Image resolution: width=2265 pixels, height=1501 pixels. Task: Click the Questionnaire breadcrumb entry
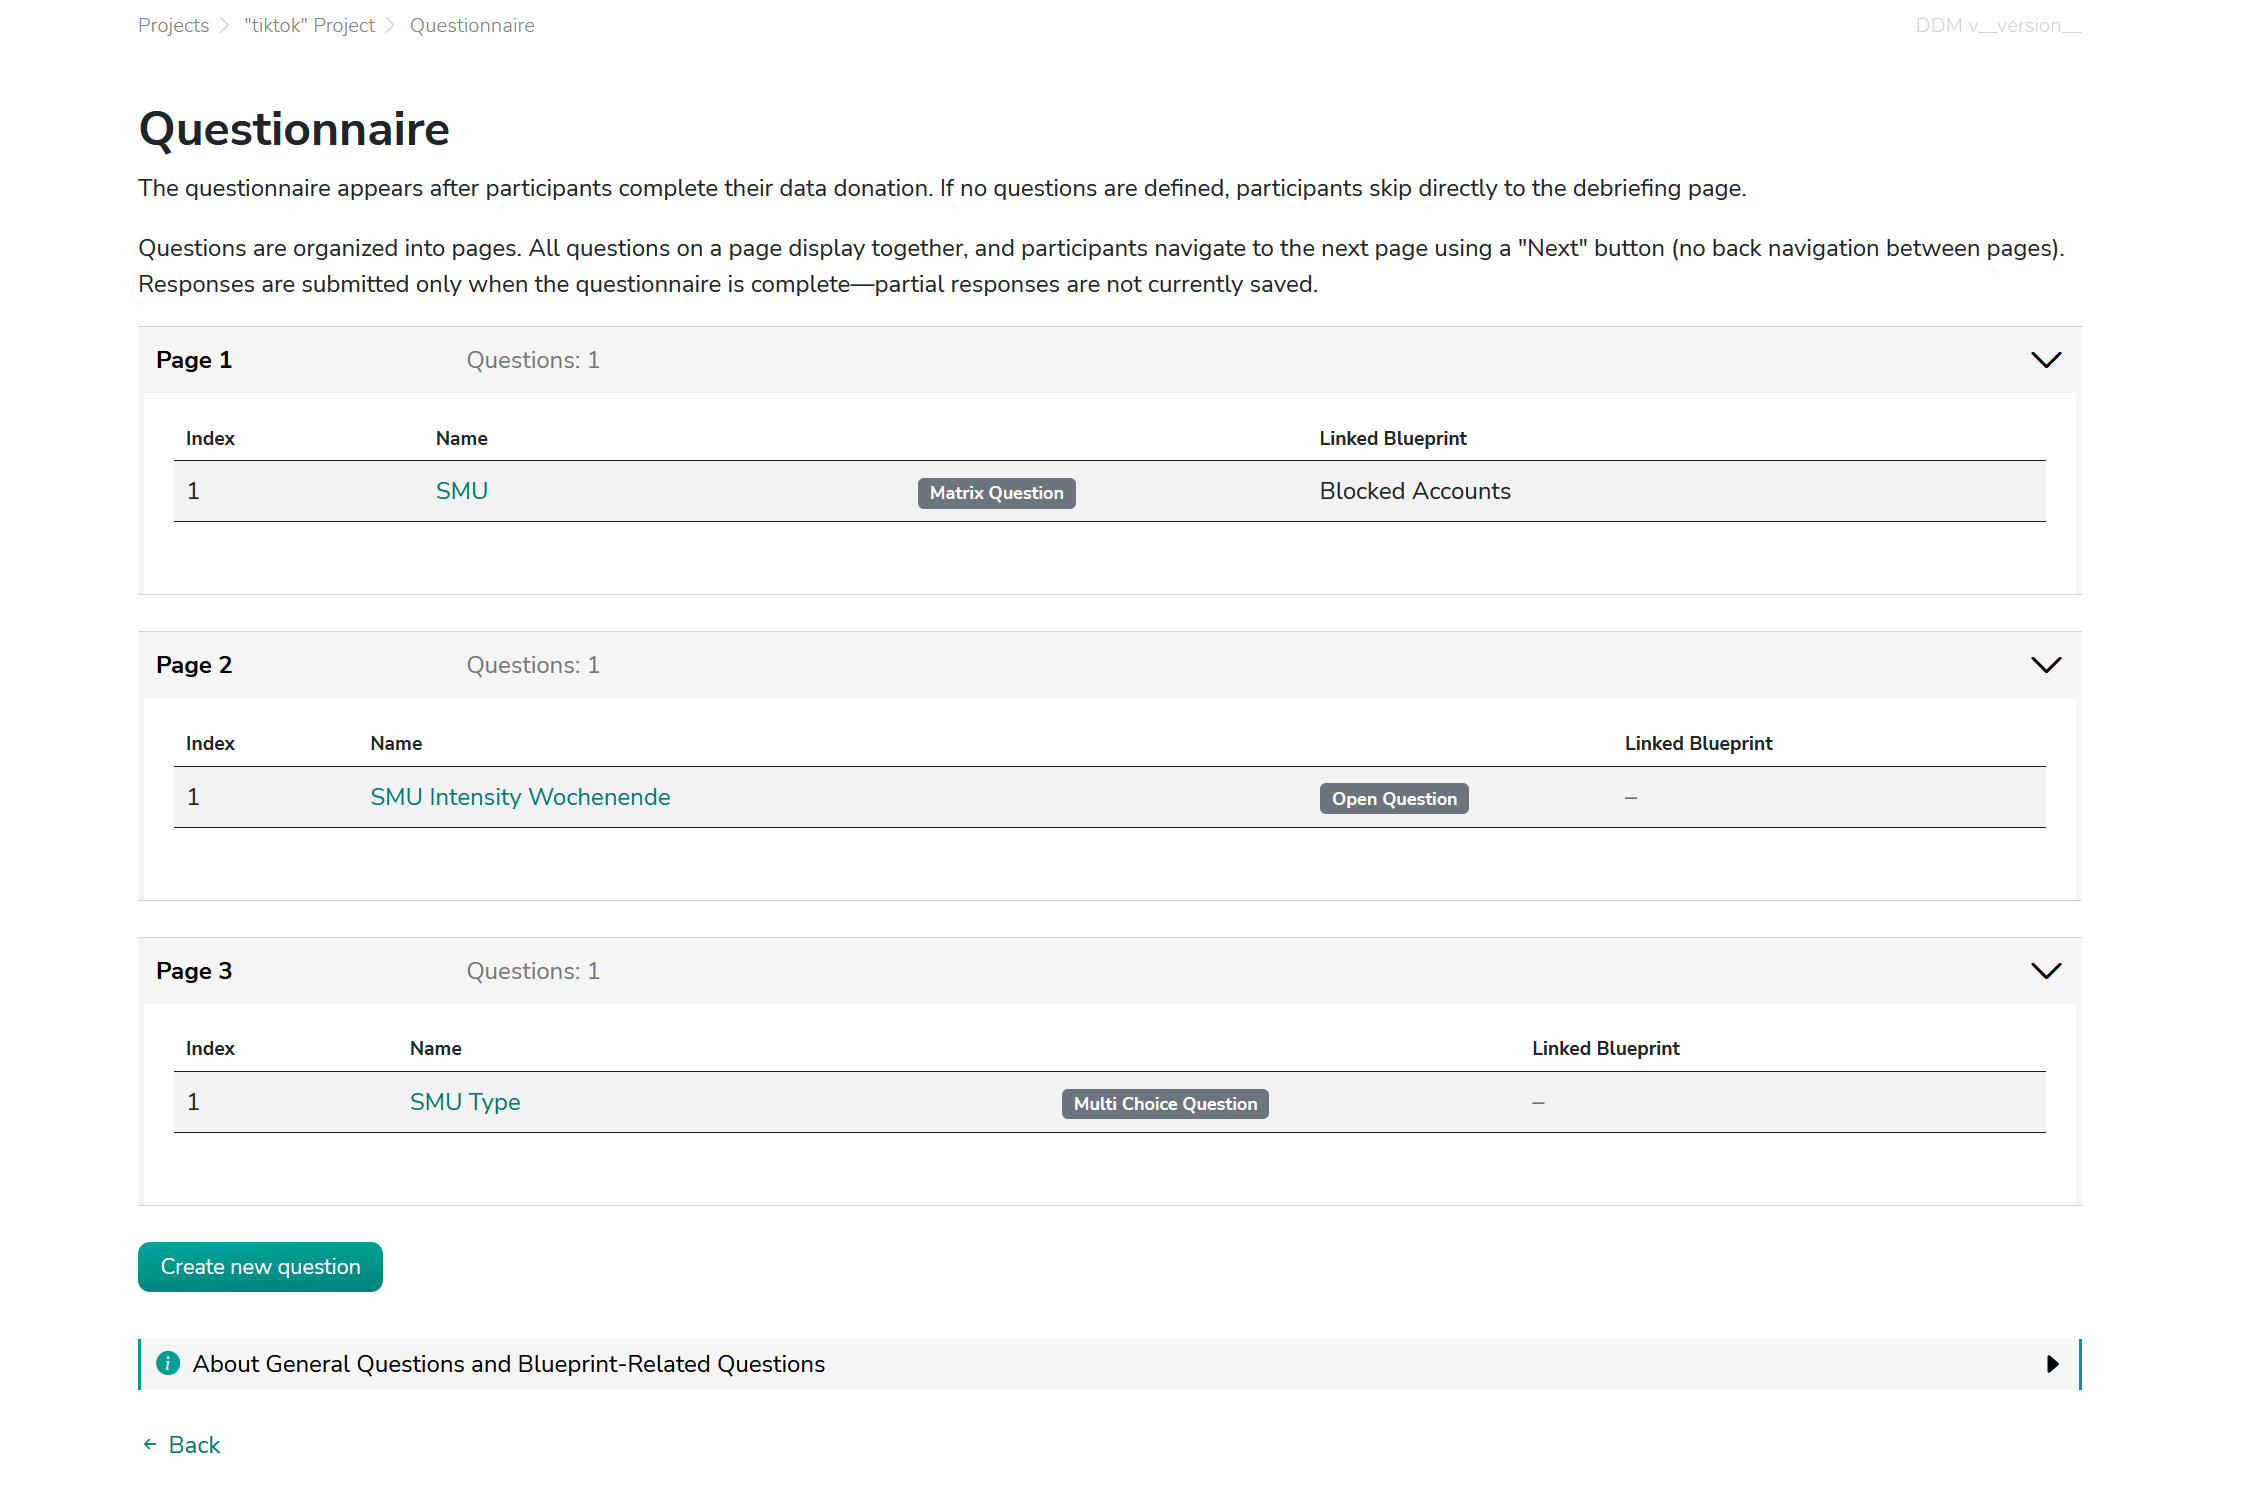[472, 25]
